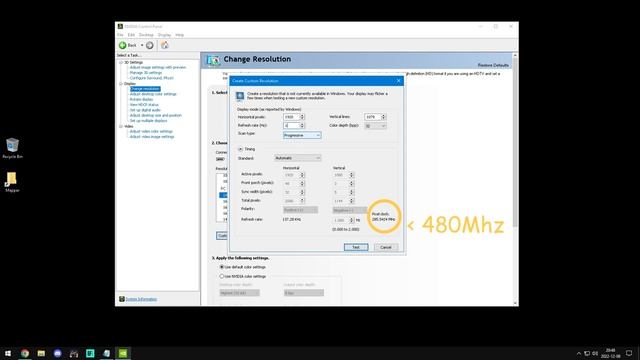
Task: Open the Edit menu
Action: pos(131,35)
